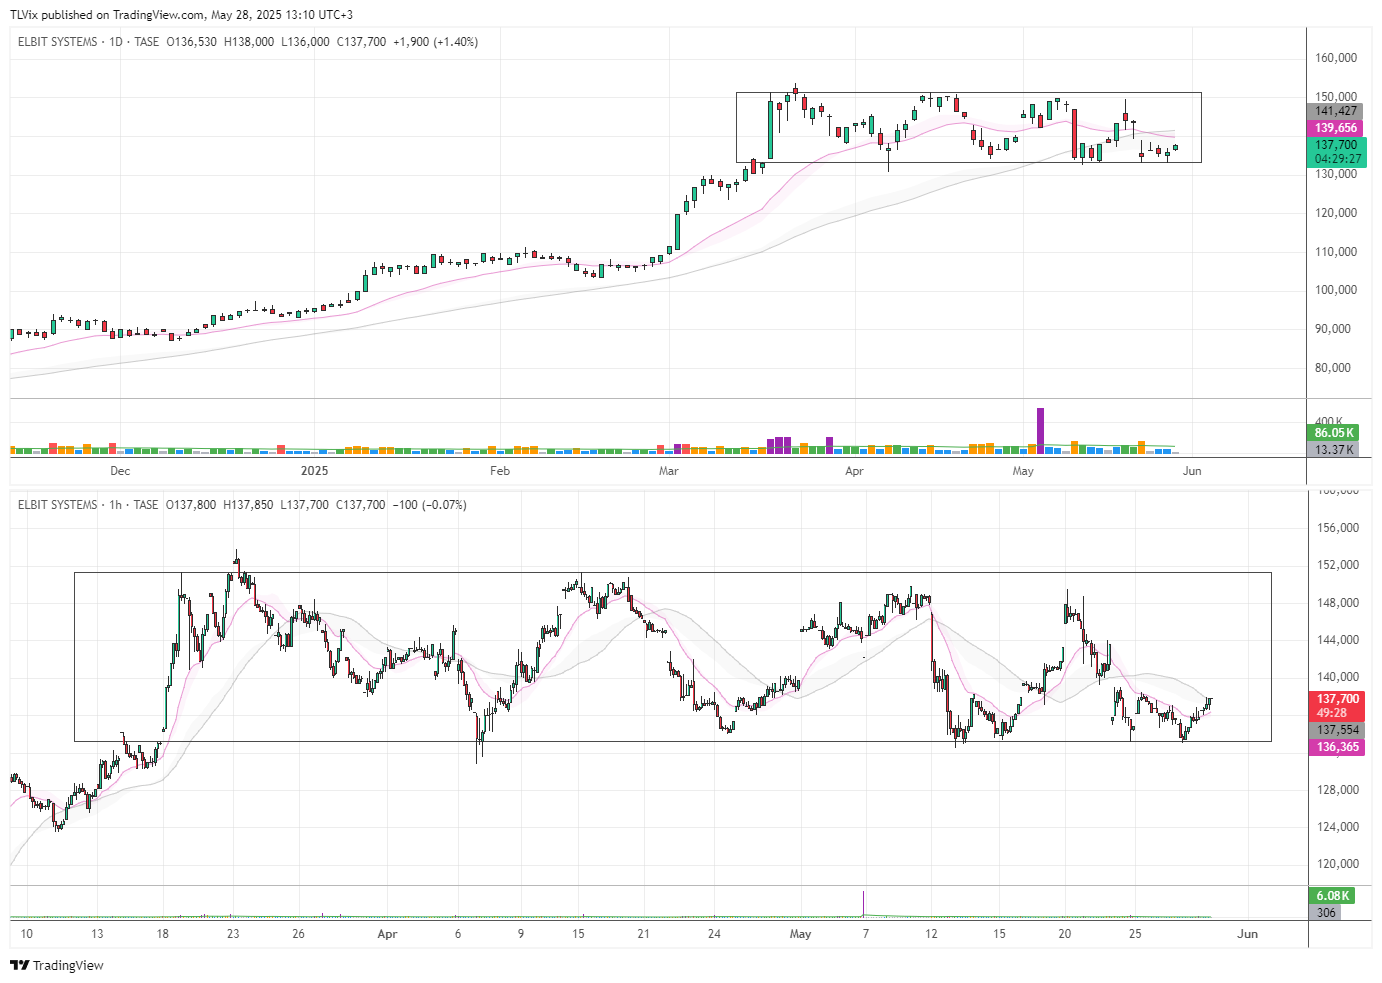Image resolution: width=1382 pixels, height=983 pixels.
Task: Click 148,000 on the hourly price axis
Action: coord(1337,603)
